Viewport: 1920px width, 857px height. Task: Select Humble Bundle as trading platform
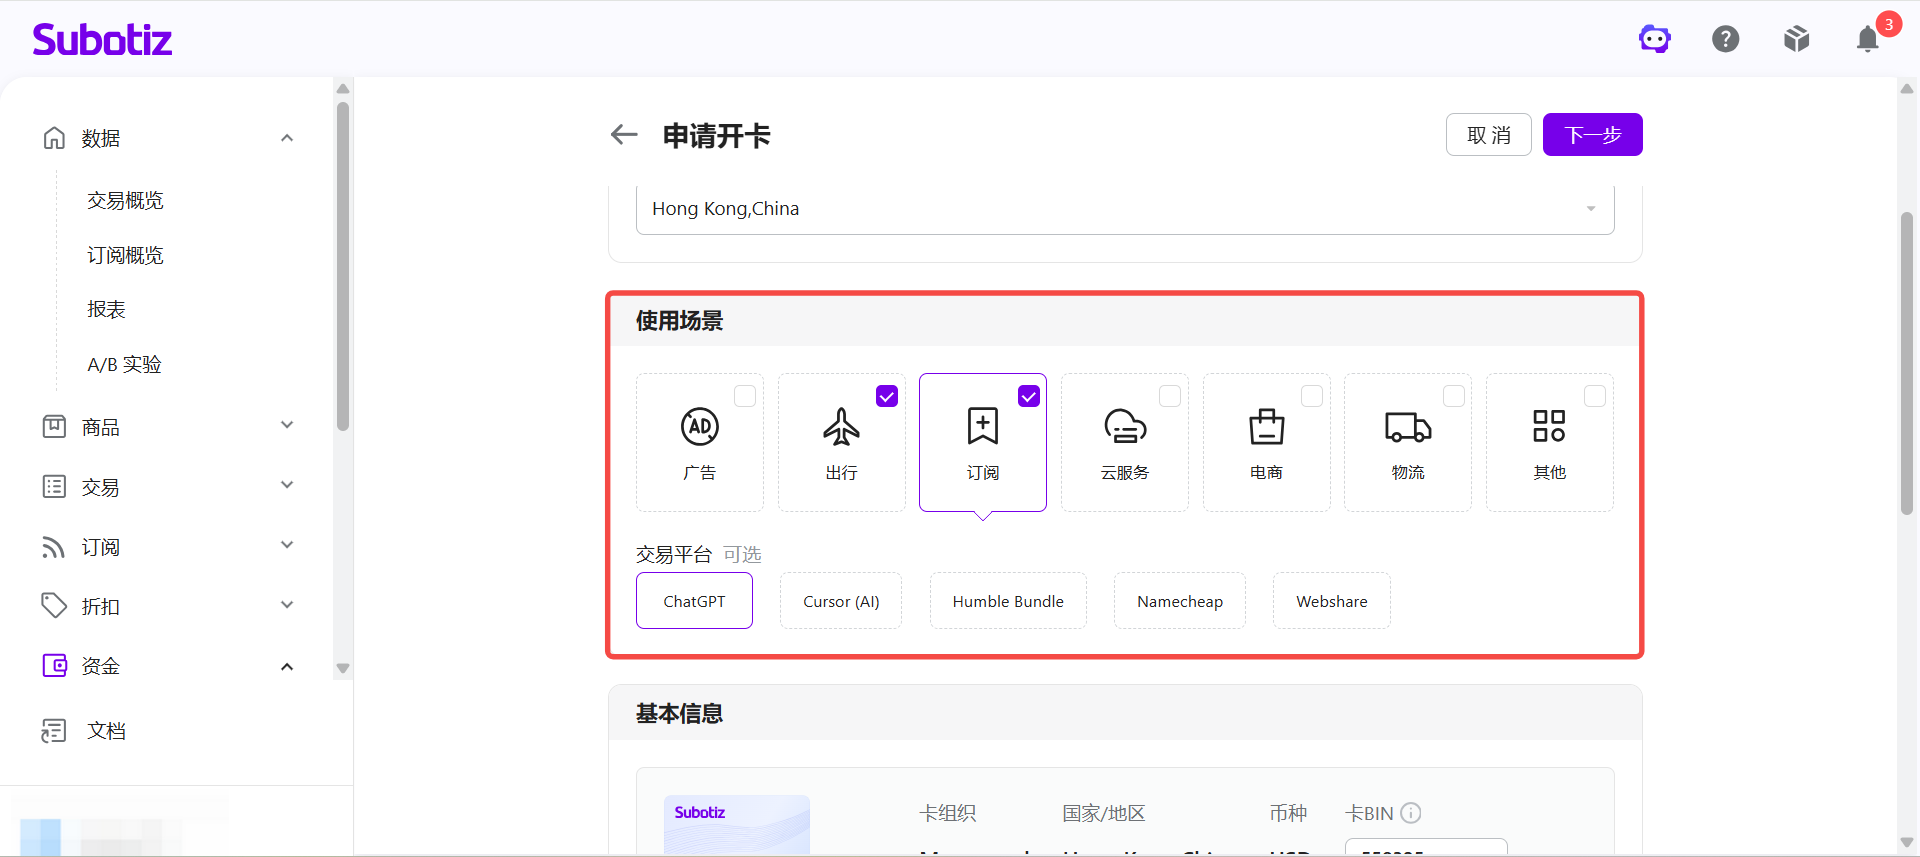1008,601
